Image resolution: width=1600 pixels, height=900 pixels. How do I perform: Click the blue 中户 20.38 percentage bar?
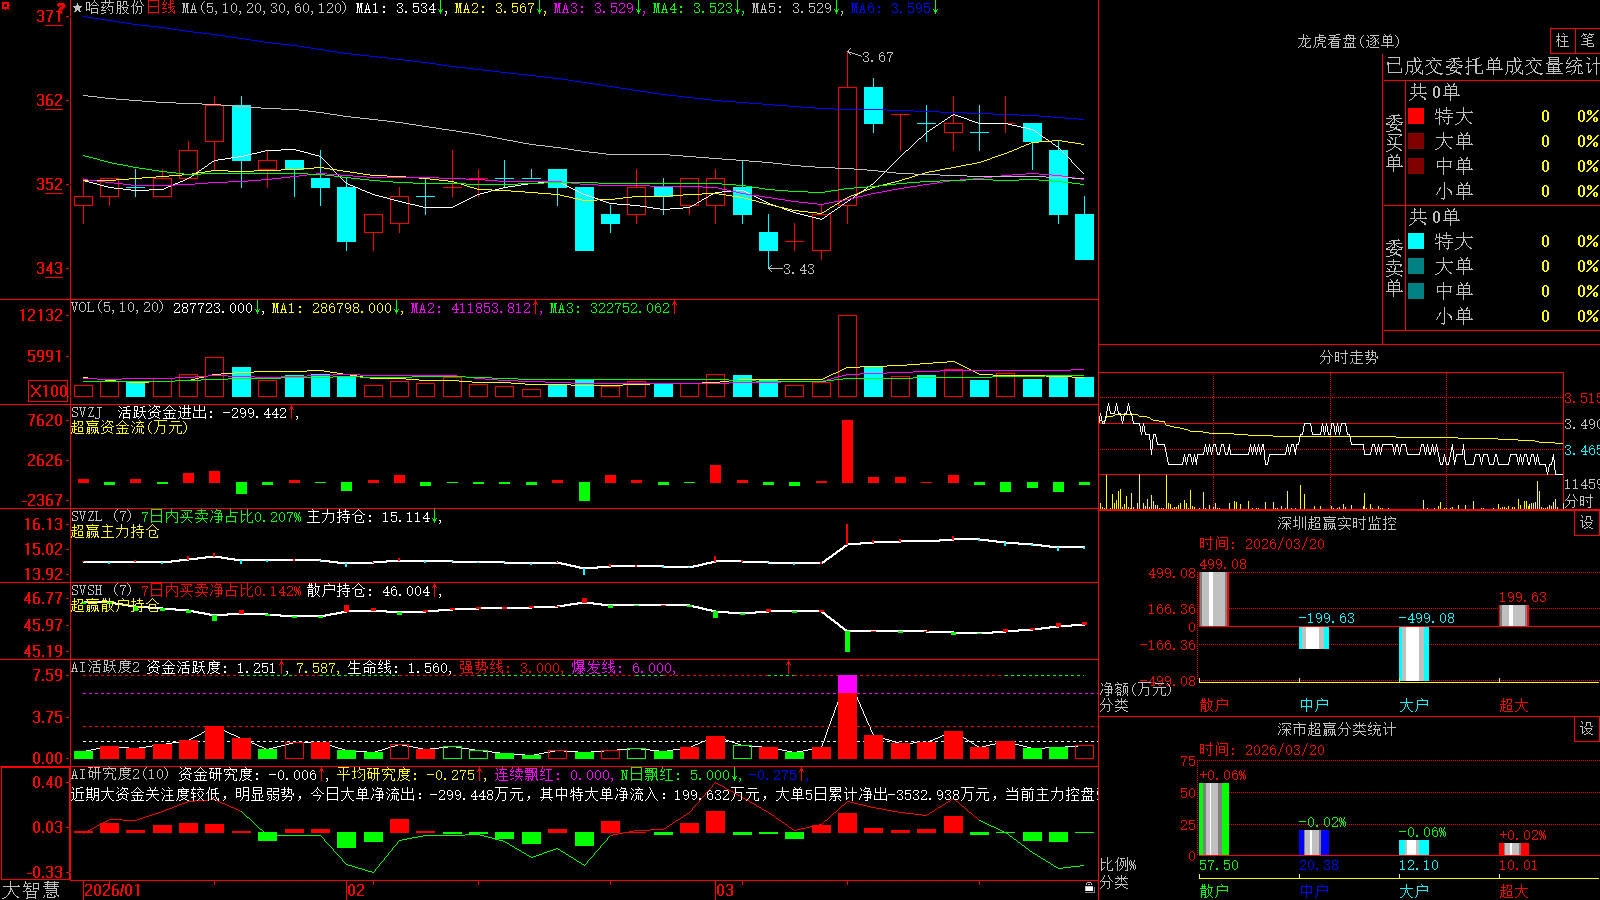(x=1313, y=842)
